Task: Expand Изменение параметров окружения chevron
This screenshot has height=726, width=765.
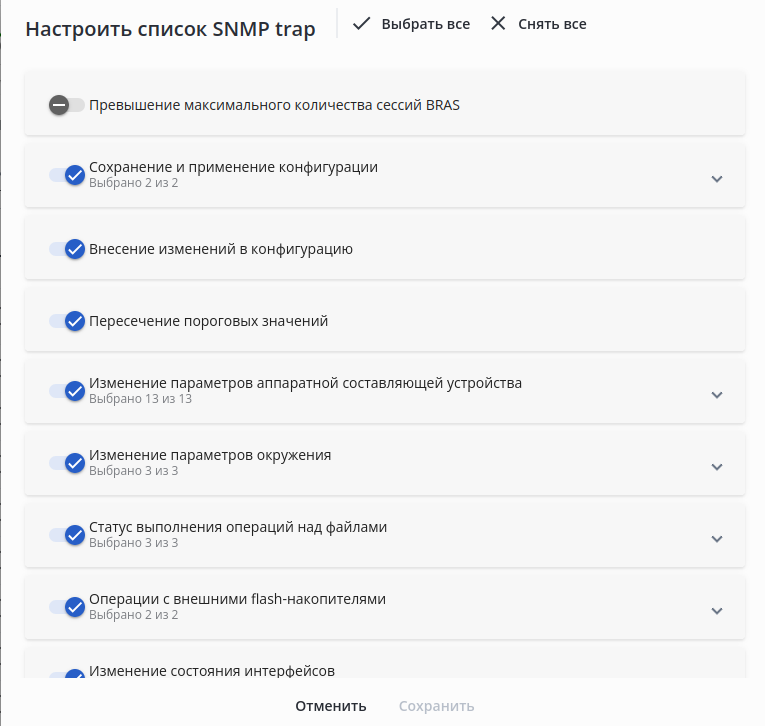Action: (716, 467)
